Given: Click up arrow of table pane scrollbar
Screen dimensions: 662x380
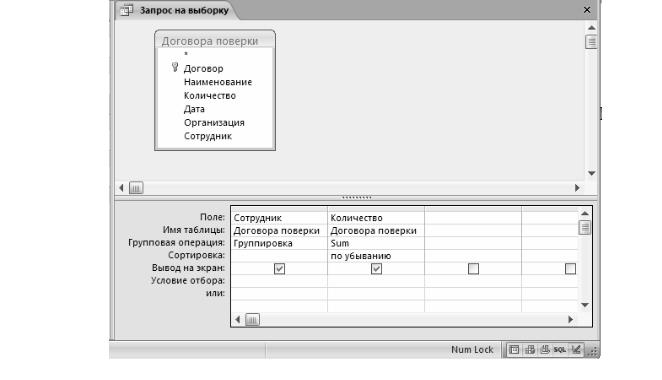Looking at the screenshot, I should (x=591, y=28).
